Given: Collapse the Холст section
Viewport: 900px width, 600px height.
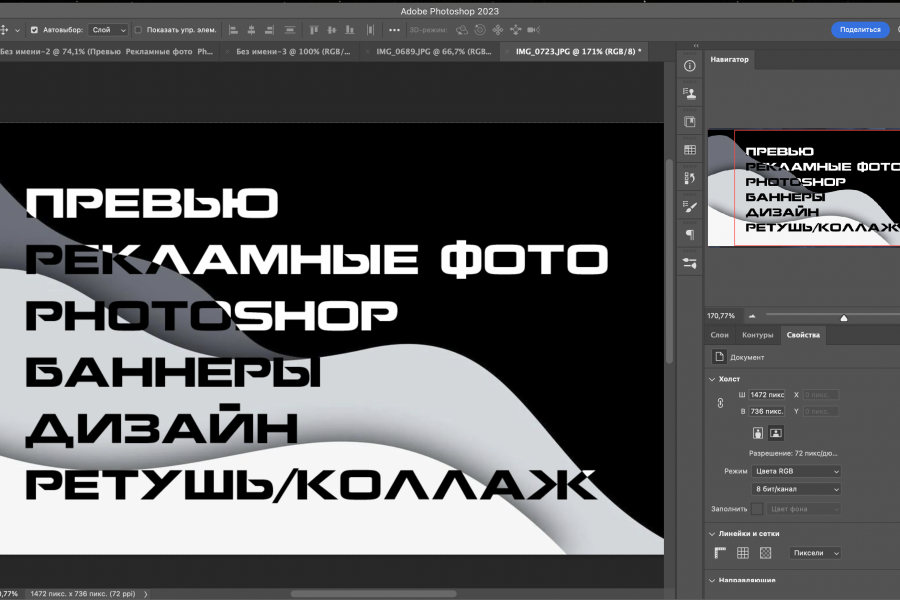Looking at the screenshot, I should point(712,379).
